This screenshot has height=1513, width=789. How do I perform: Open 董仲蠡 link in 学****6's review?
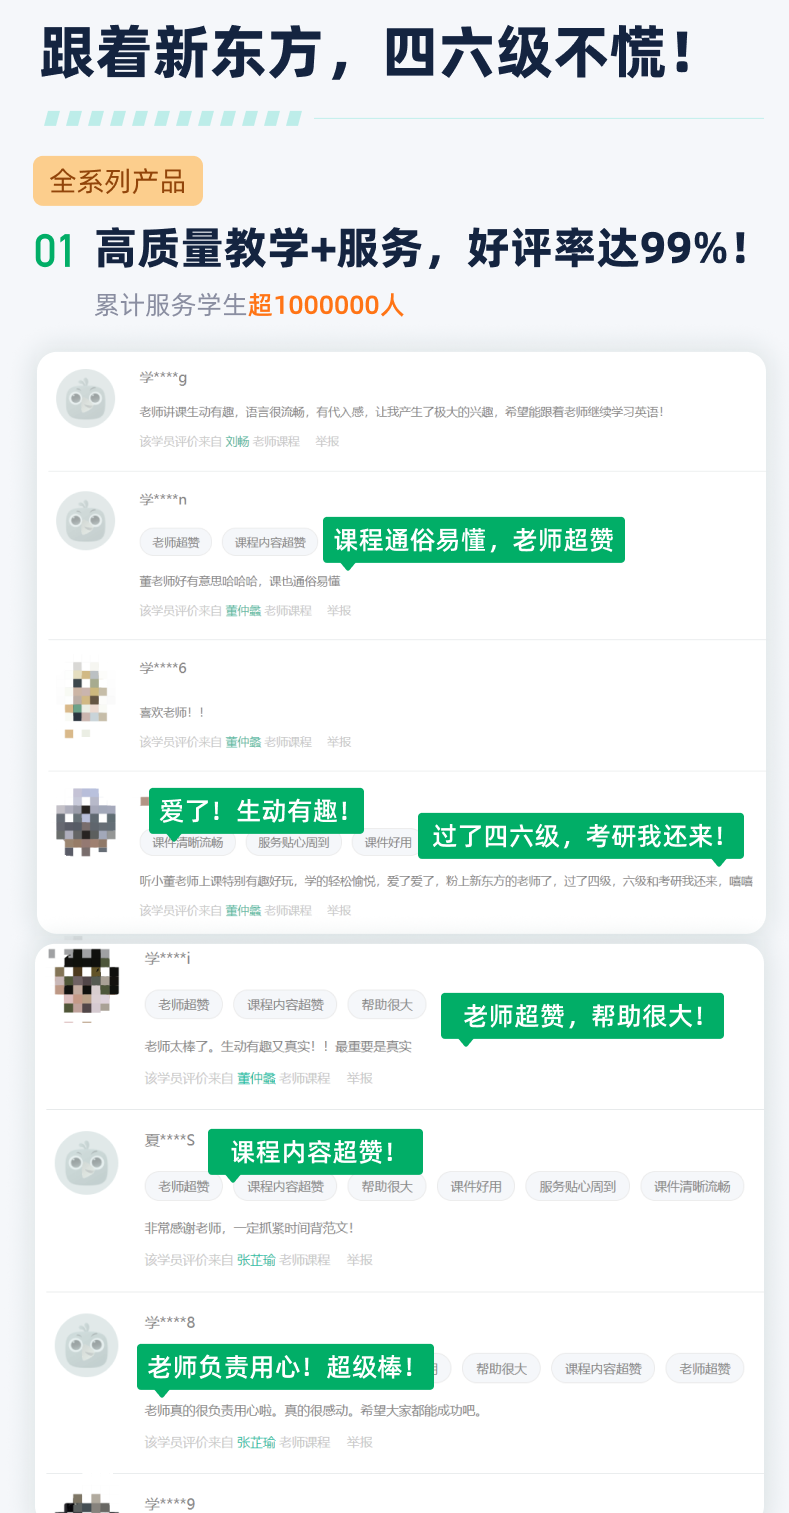(x=243, y=742)
